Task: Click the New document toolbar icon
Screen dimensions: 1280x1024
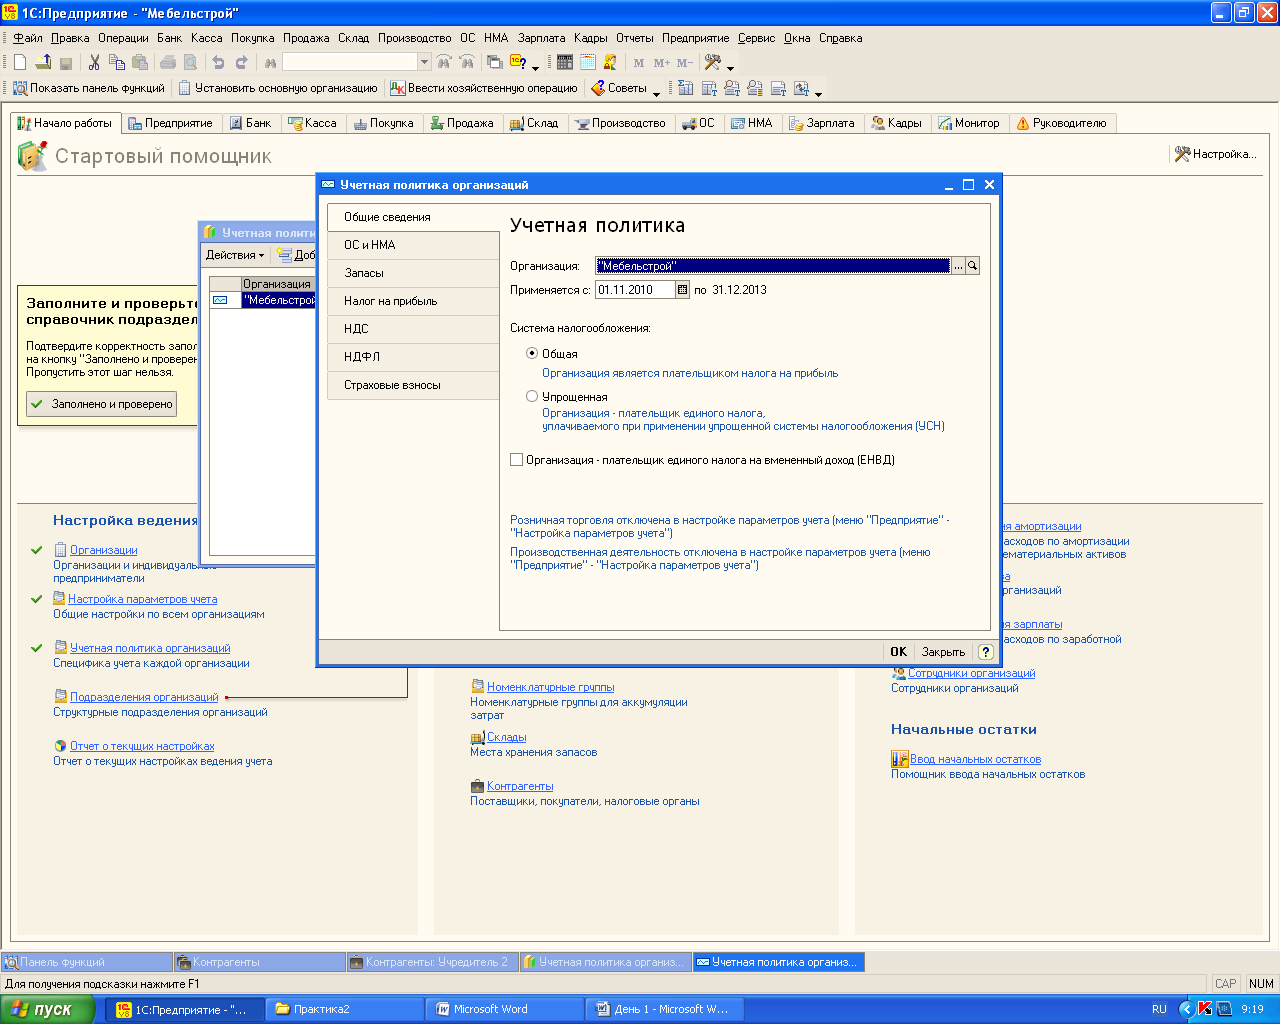Action: pos(20,62)
